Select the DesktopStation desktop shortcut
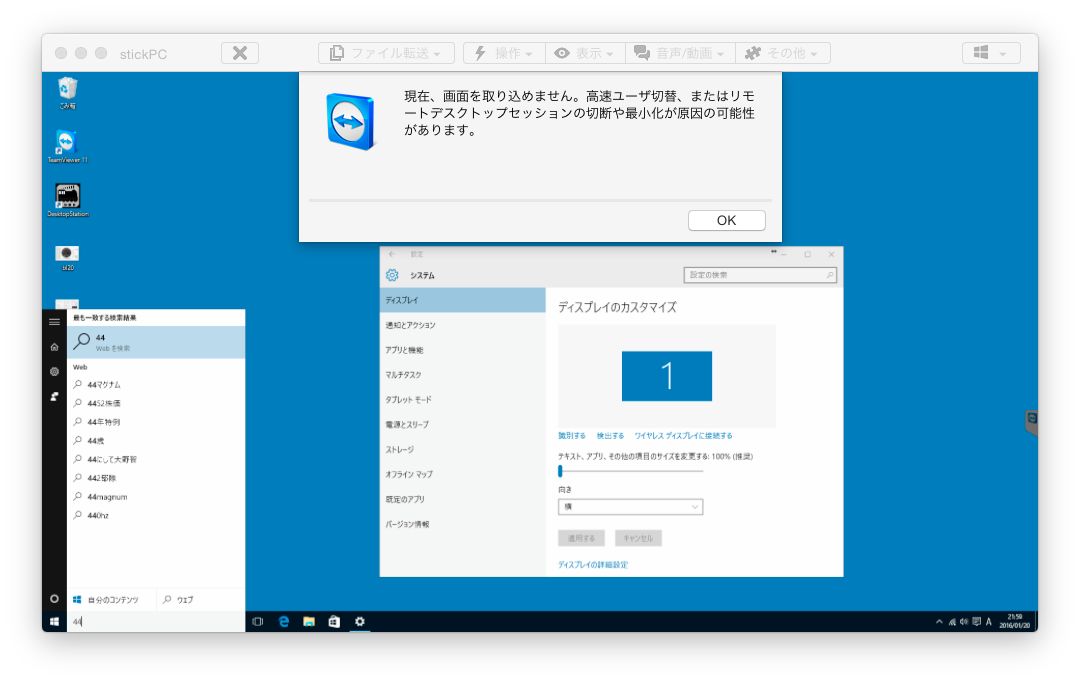This screenshot has height=682, width=1080. pyautogui.click(x=68, y=200)
